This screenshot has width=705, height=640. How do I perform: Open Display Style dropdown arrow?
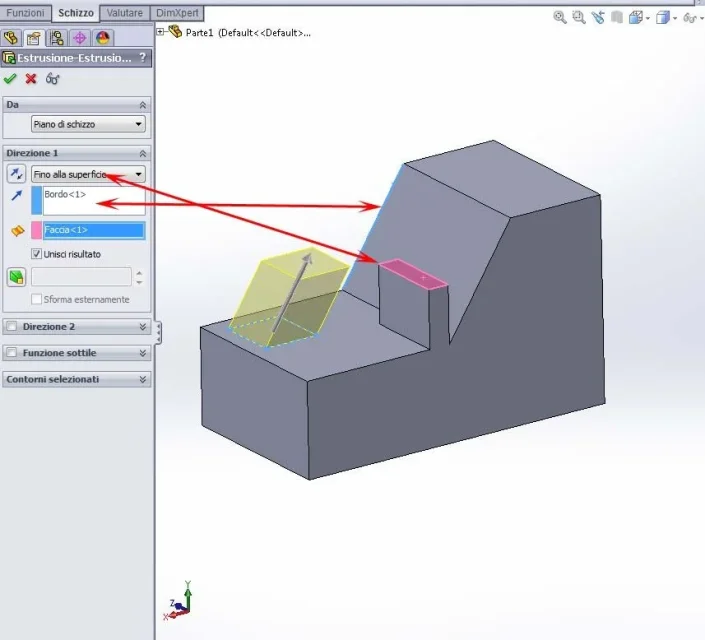tap(675, 18)
